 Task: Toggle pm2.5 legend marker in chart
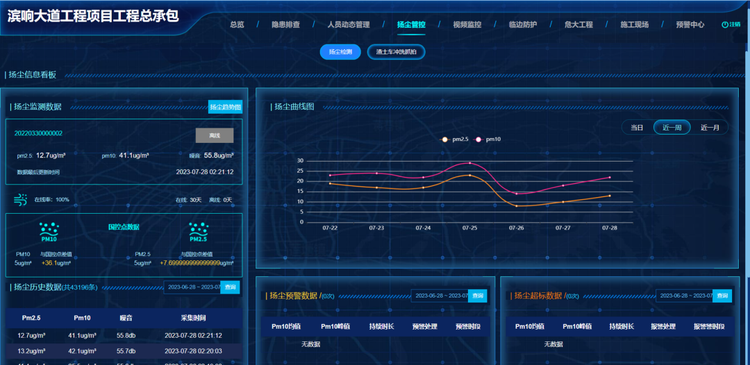[445, 139]
